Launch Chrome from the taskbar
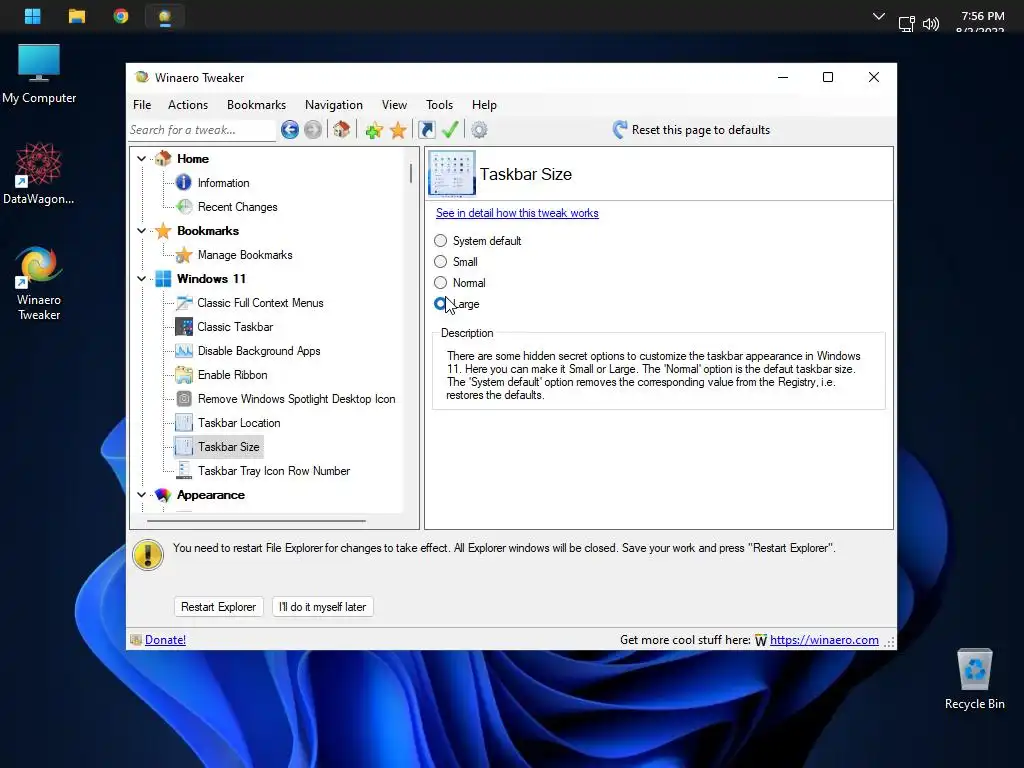This screenshot has width=1024, height=768. tap(121, 16)
